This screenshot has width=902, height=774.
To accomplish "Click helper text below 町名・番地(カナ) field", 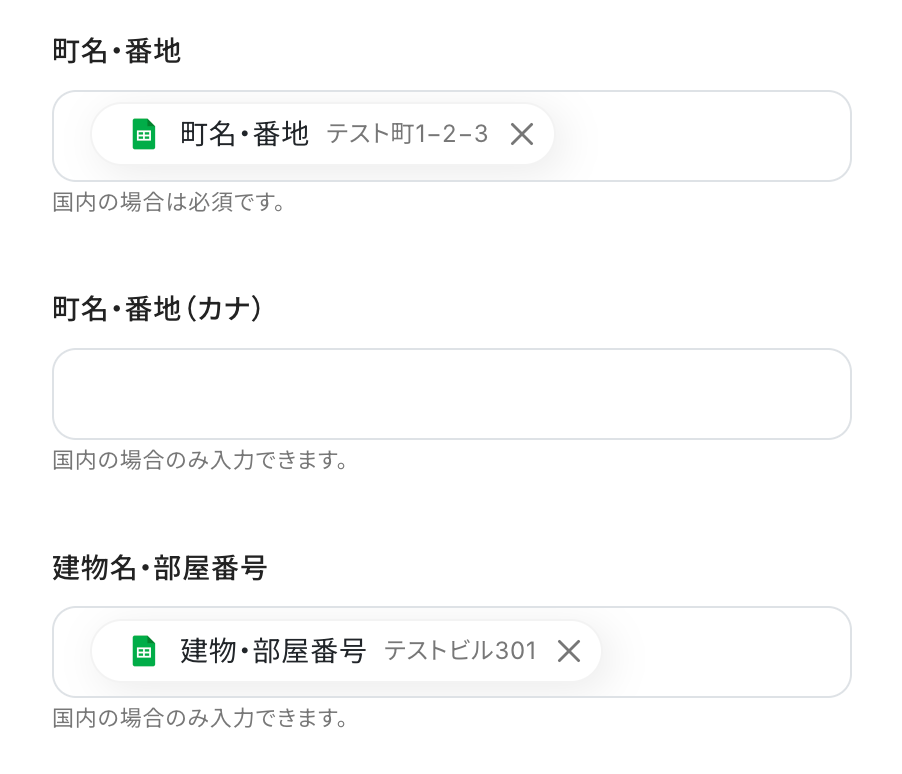I will (x=200, y=461).
